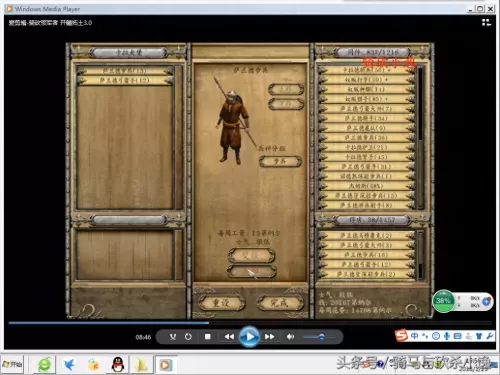Click the 完成 done button
Image resolution: width=500 pixels, height=375 pixels.
coord(280,303)
